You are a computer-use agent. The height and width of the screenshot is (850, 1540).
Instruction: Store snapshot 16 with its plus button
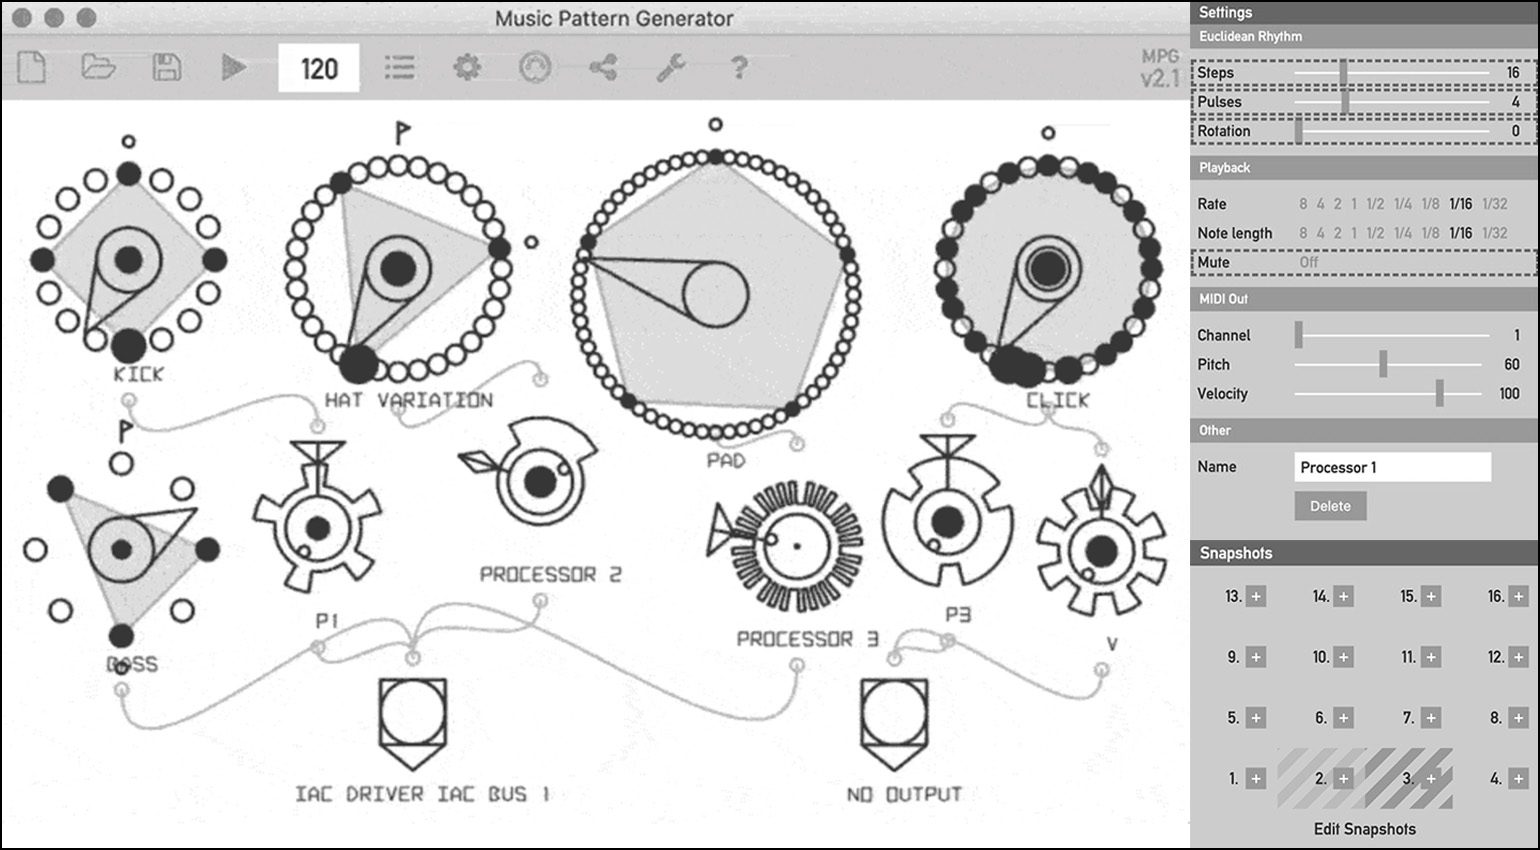pos(1519,597)
